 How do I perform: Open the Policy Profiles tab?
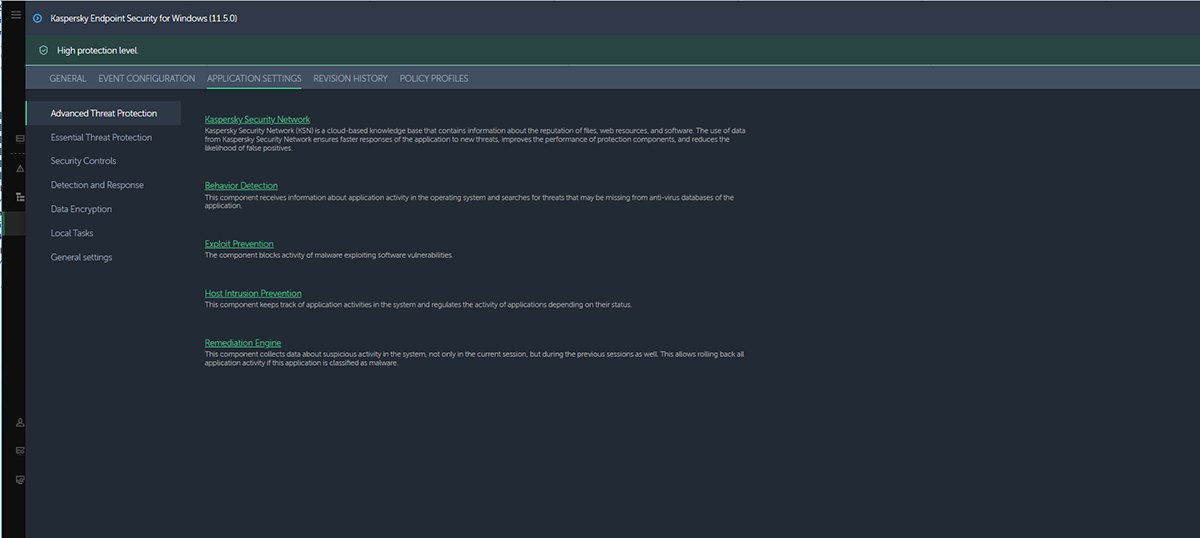click(x=434, y=79)
